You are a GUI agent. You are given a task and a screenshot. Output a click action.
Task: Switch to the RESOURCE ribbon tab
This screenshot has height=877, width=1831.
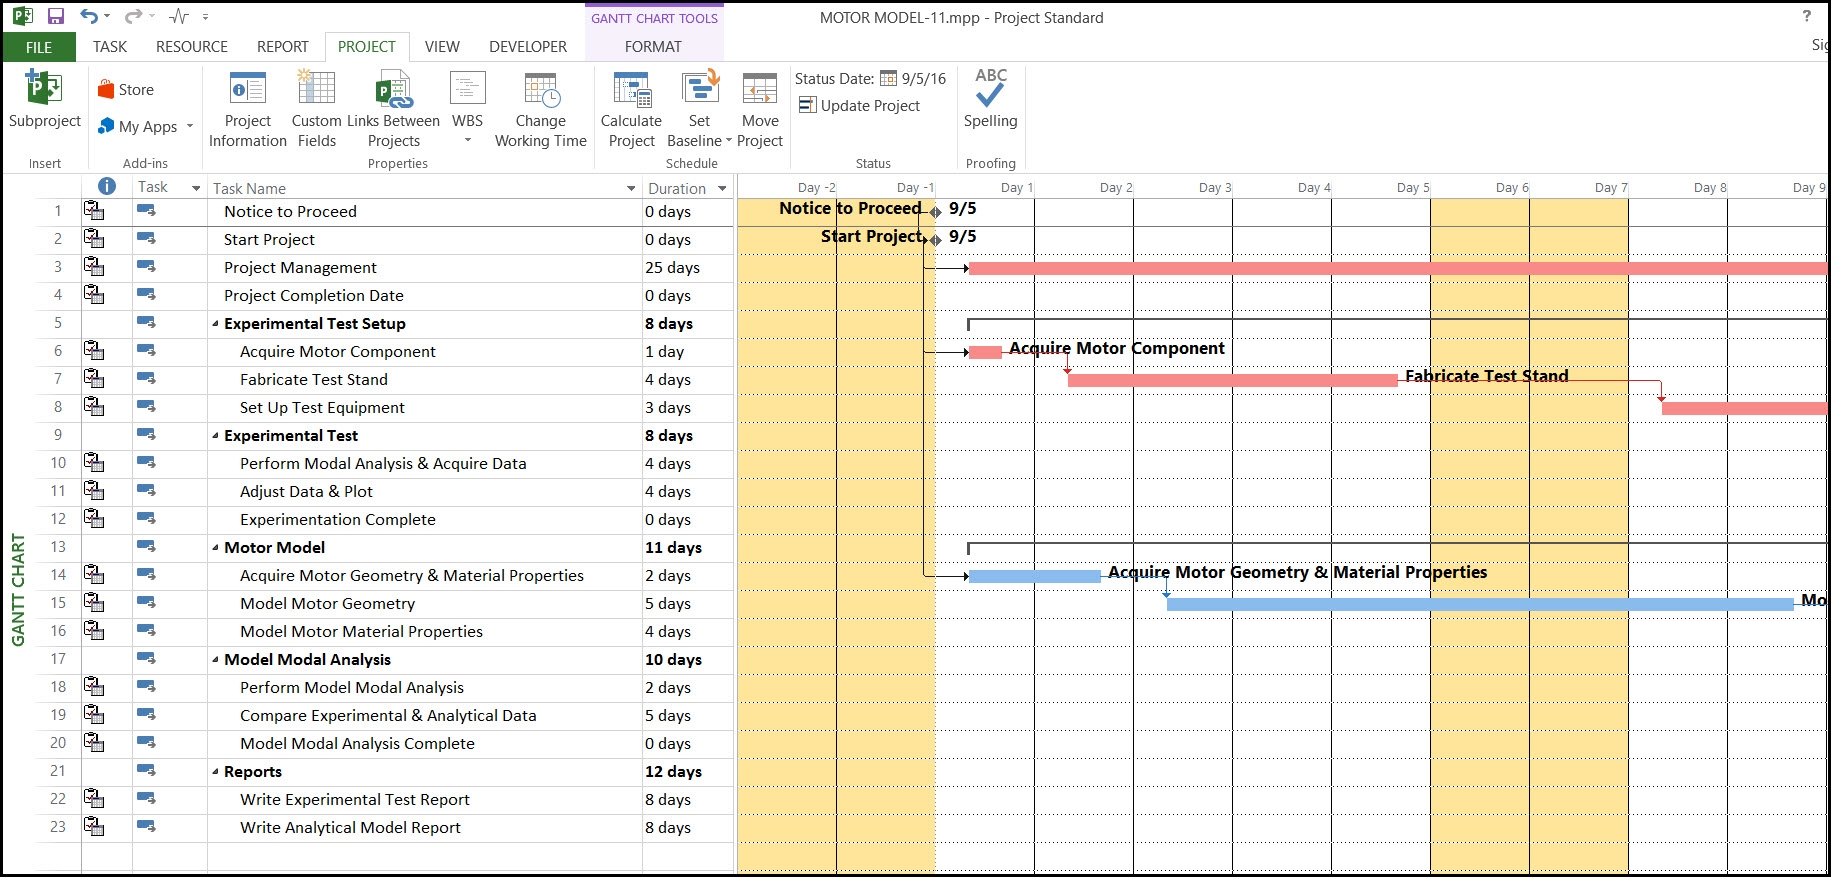point(192,47)
